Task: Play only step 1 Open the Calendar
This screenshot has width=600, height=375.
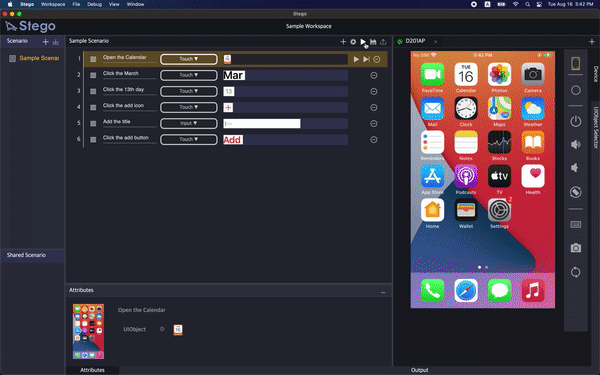Action: [x=356, y=59]
